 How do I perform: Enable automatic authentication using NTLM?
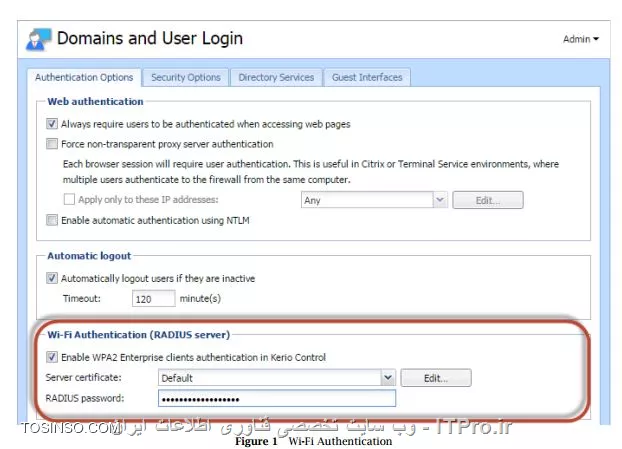pos(52,220)
